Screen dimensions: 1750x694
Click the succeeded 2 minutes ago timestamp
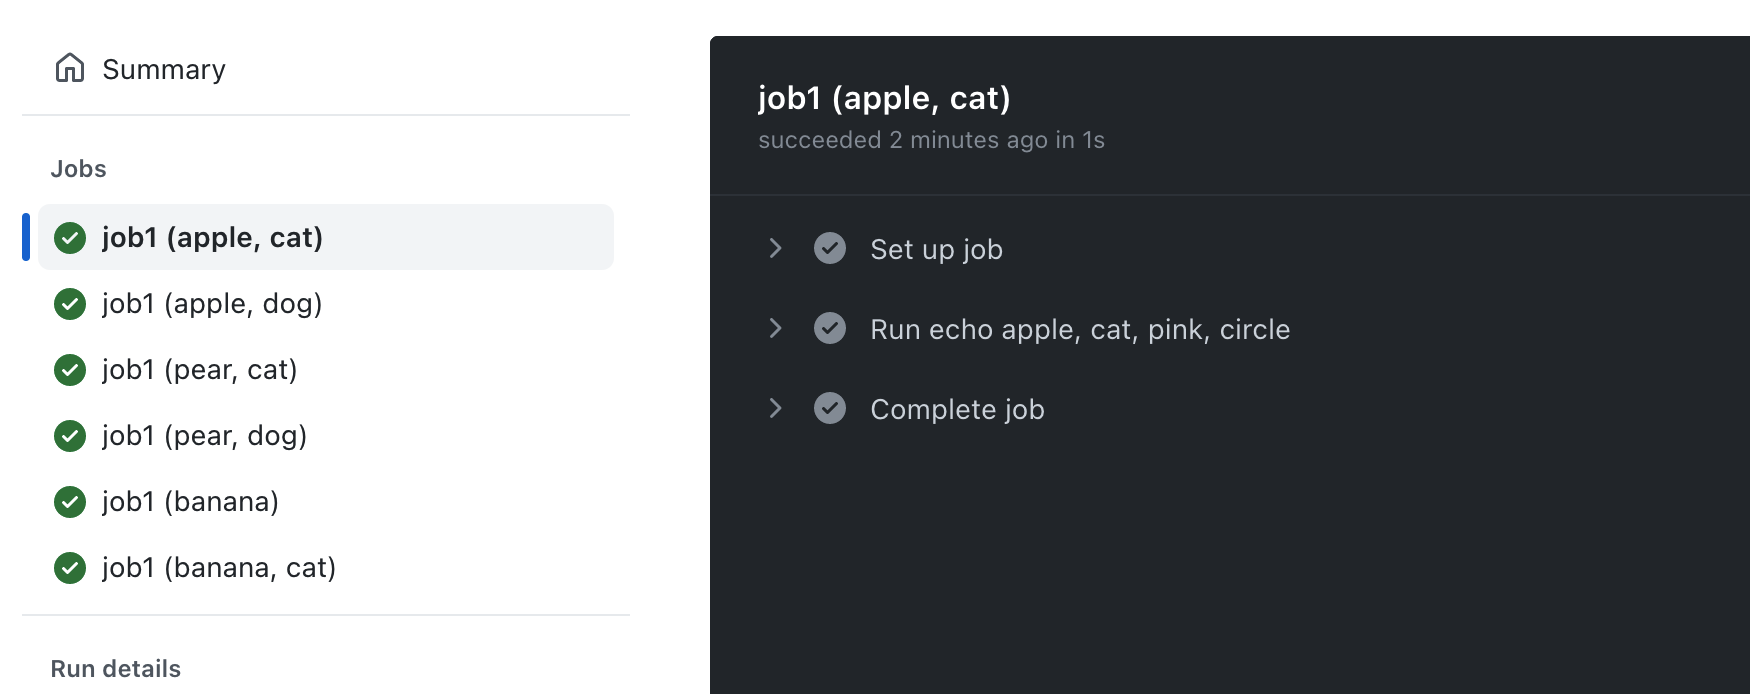click(931, 140)
